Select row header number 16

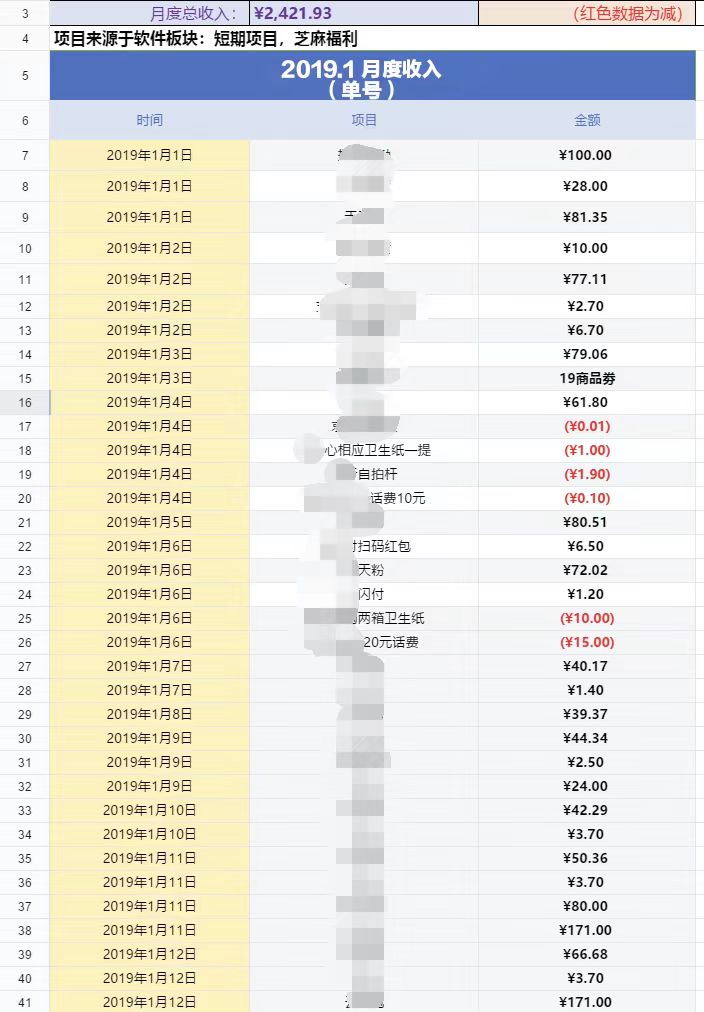coord(25,402)
